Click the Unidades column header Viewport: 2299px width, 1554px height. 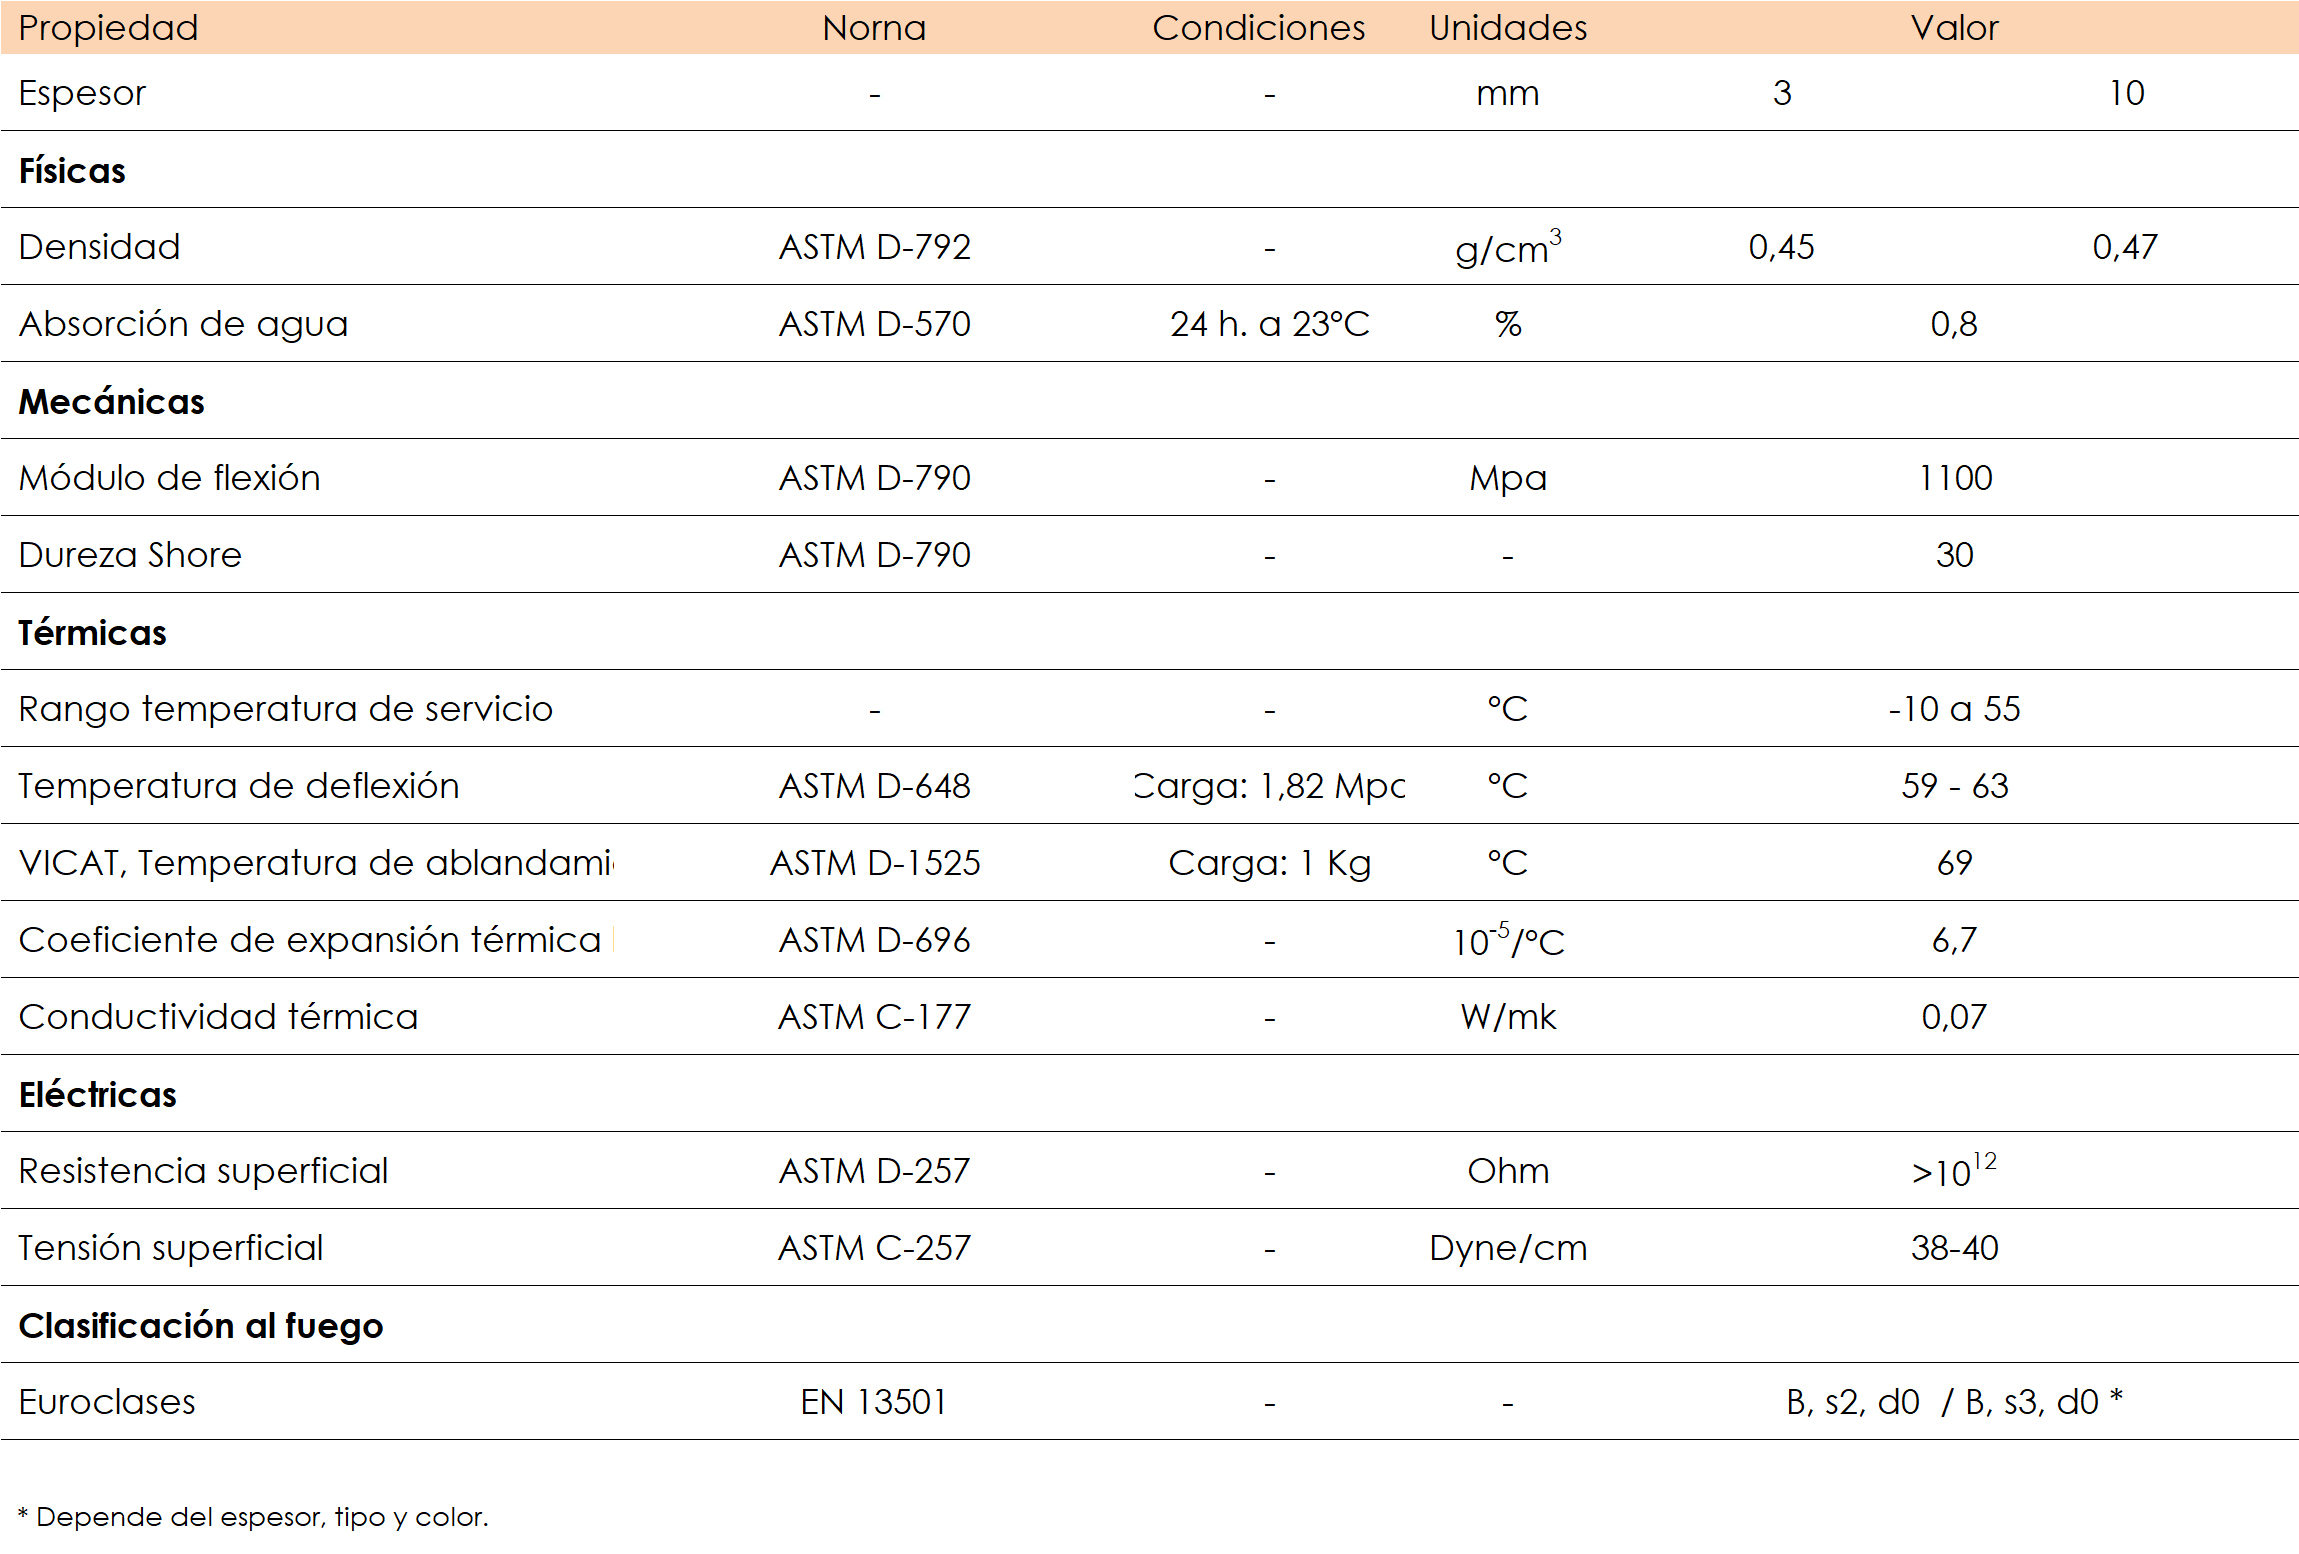tap(1507, 28)
